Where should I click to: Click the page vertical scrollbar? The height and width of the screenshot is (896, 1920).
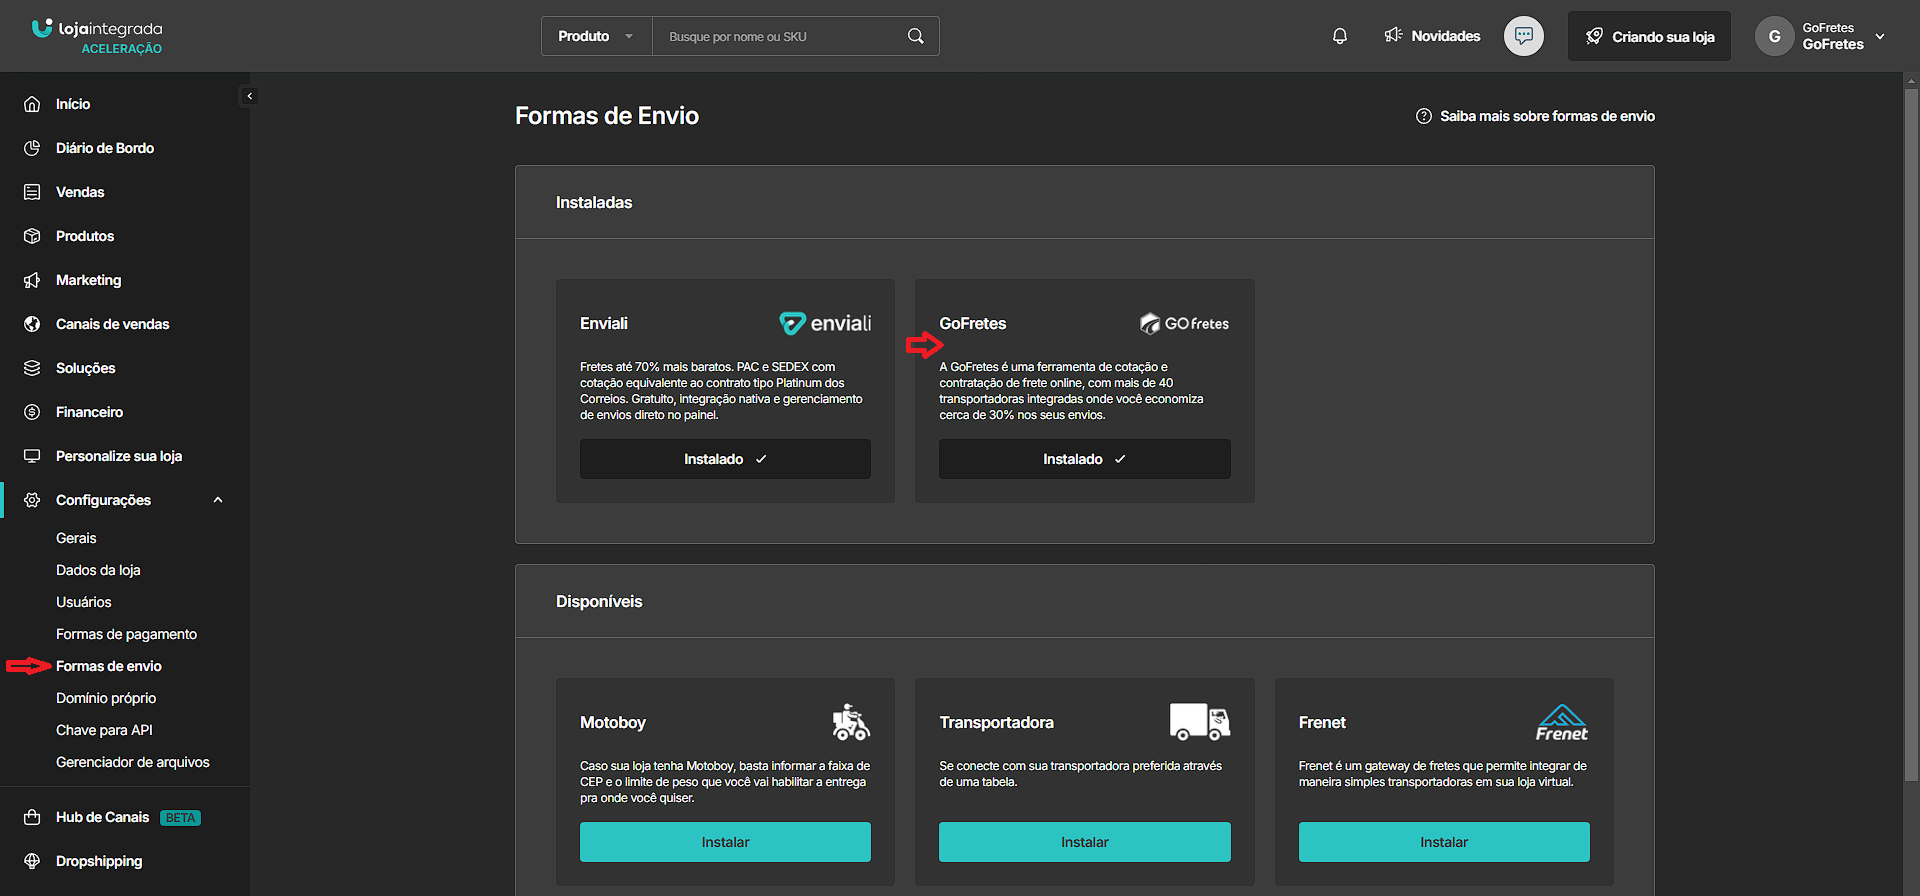[x=1911, y=434]
